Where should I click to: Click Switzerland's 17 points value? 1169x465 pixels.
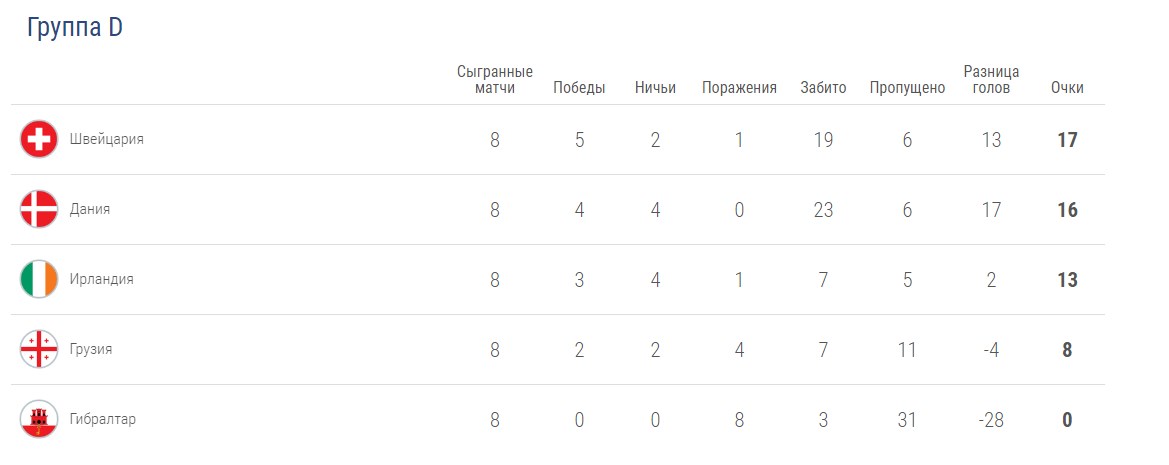1067,140
